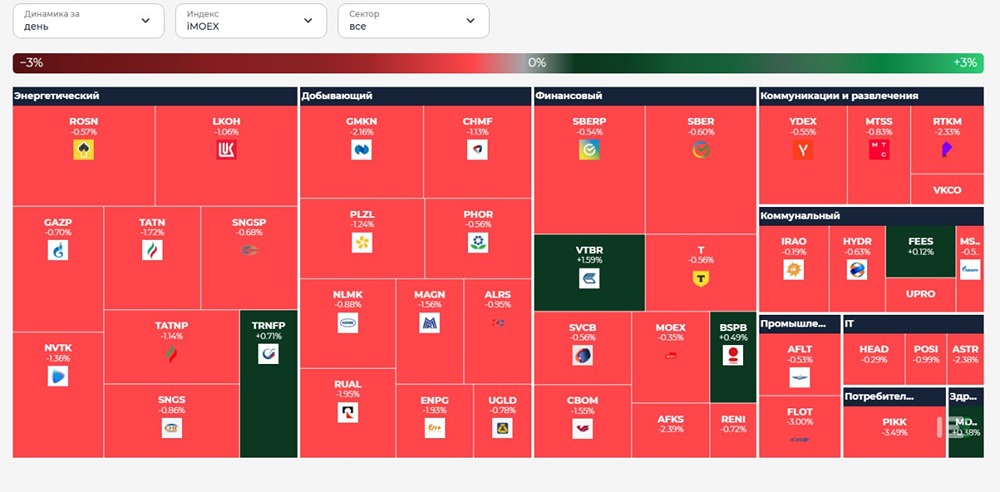Click the BSPB logo icon
Screen dimensions: 1000x492
coord(733,355)
